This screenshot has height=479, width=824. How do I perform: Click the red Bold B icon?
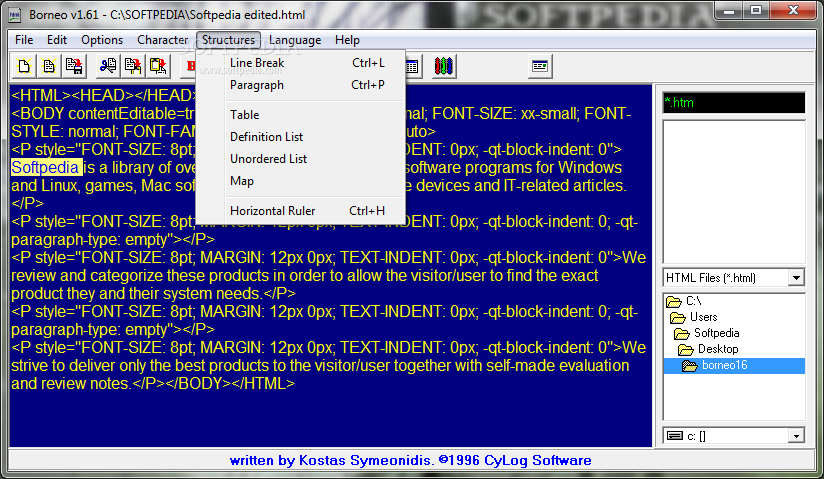click(190, 66)
